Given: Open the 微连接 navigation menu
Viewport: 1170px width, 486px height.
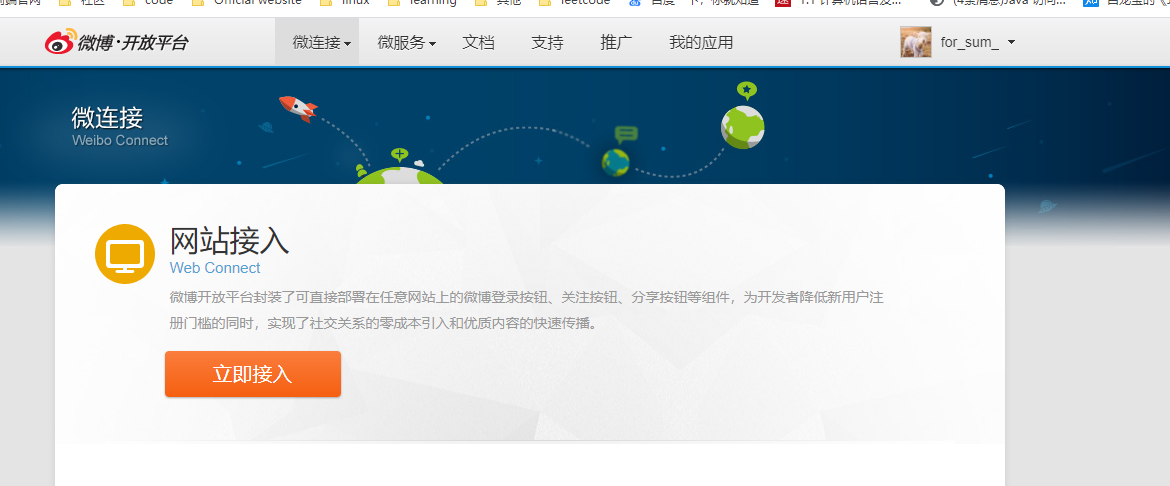Looking at the screenshot, I should click(316, 43).
